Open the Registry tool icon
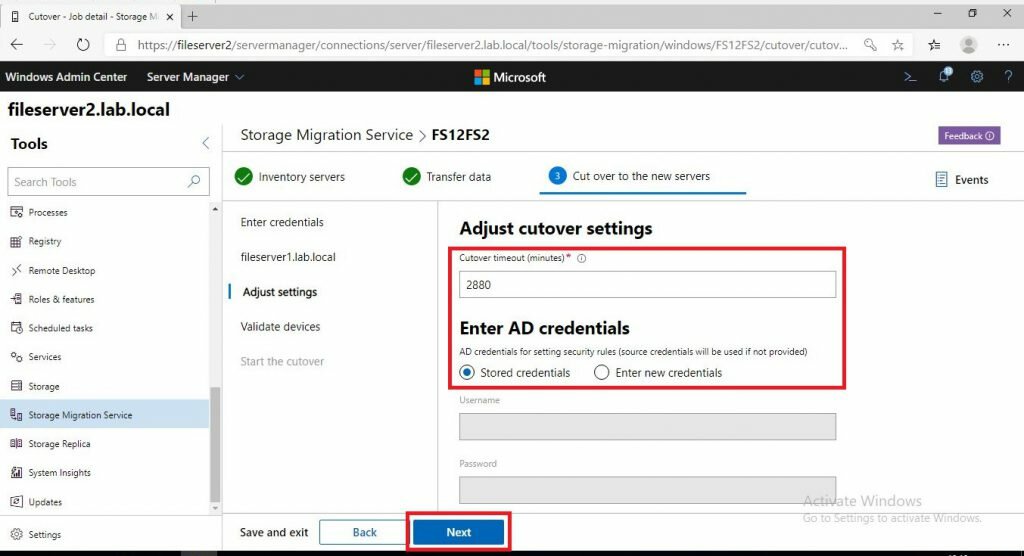The width and height of the screenshot is (1024, 556). 16,241
